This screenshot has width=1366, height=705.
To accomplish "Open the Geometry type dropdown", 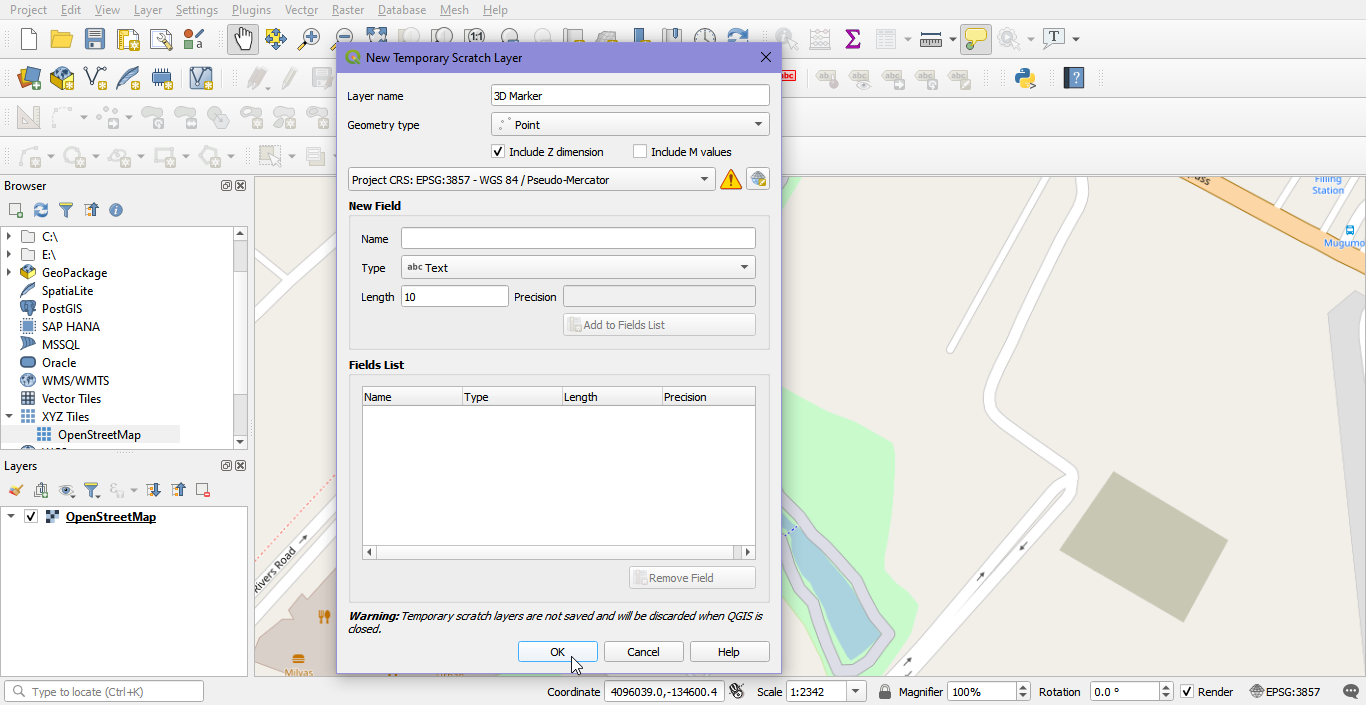I will [x=630, y=125].
